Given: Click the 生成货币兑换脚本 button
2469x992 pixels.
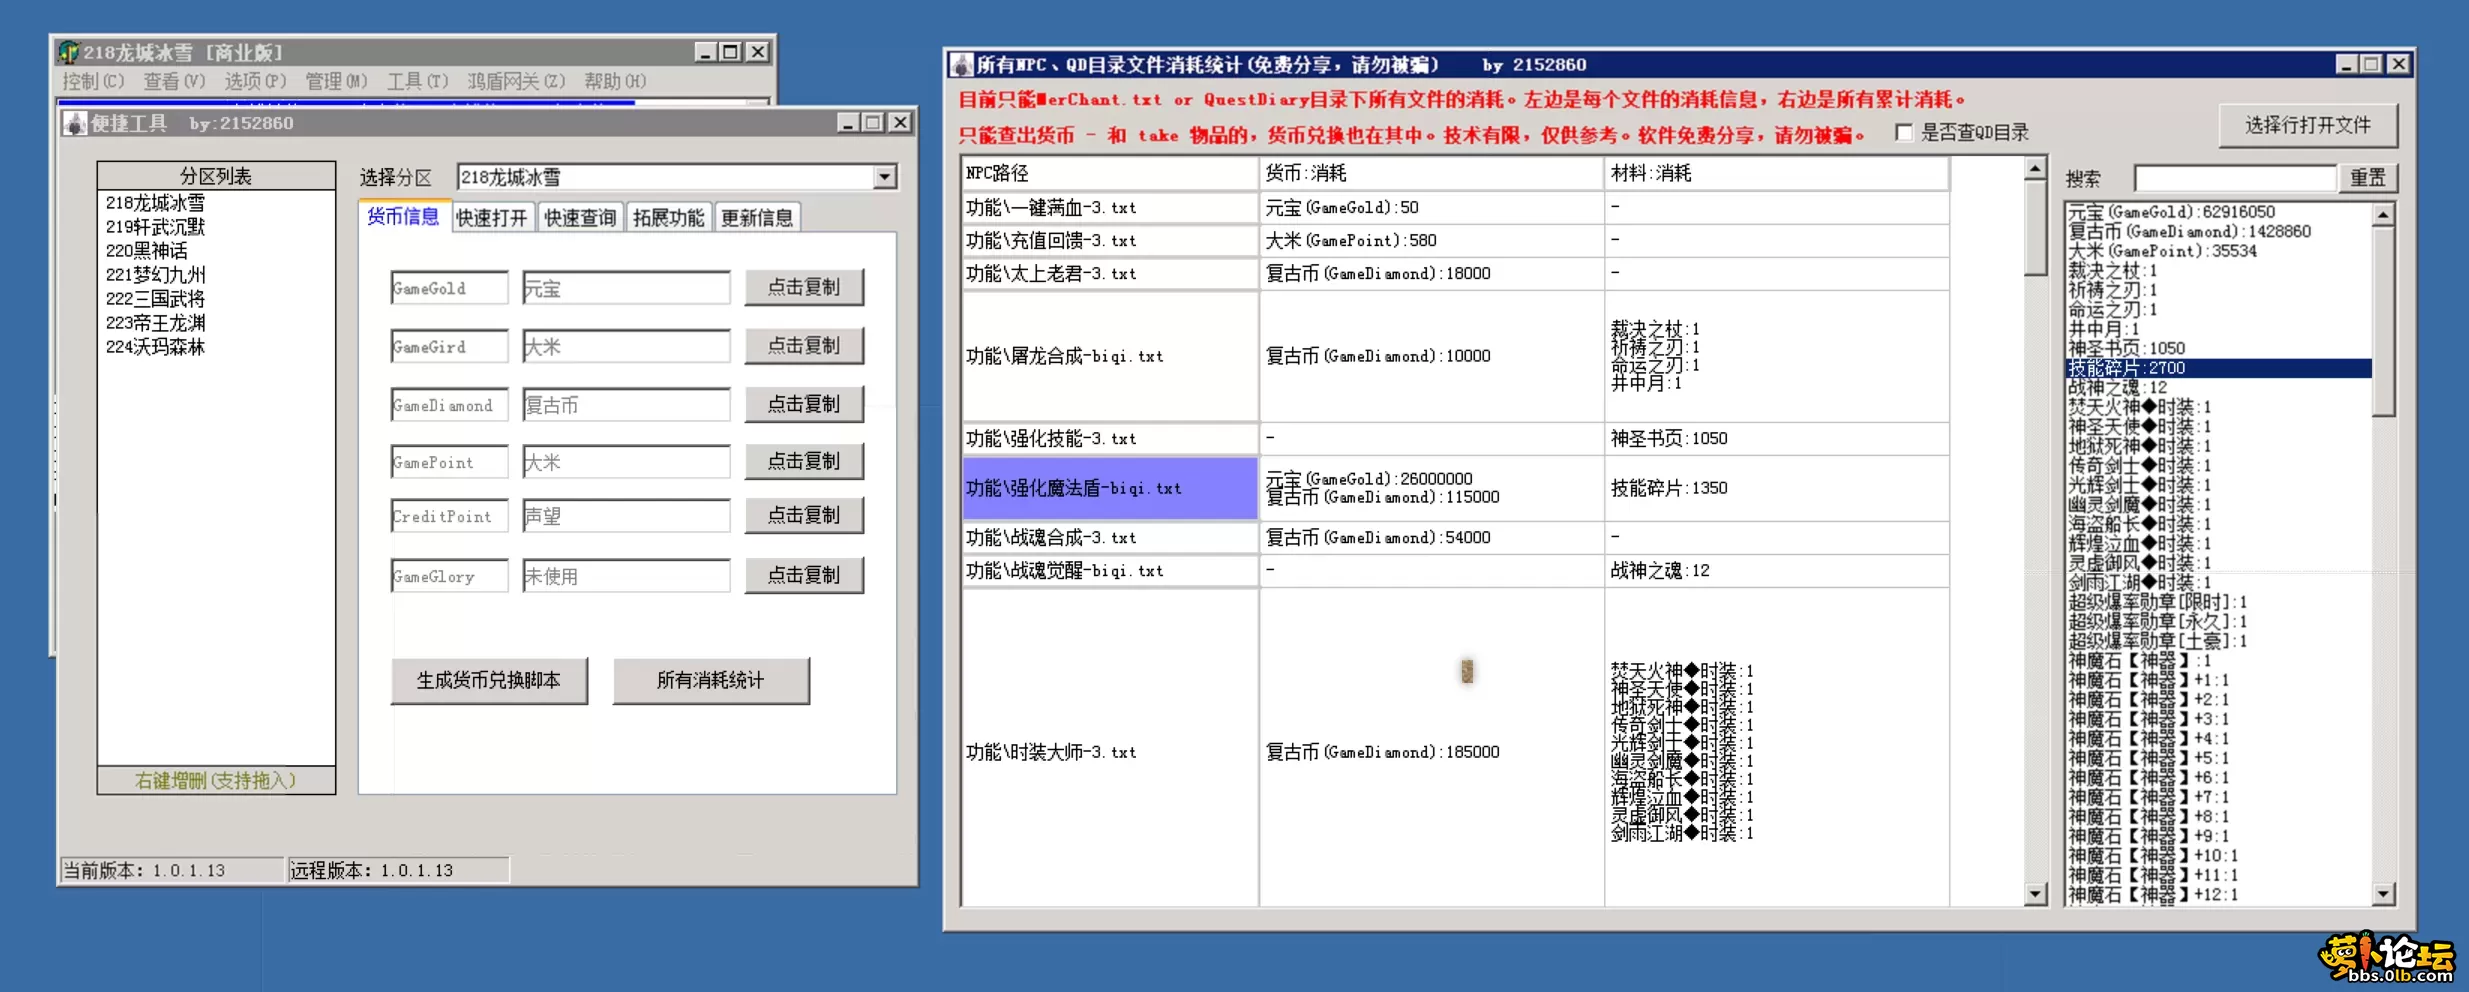Looking at the screenshot, I should pyautogui.click(x=489, y=681).
